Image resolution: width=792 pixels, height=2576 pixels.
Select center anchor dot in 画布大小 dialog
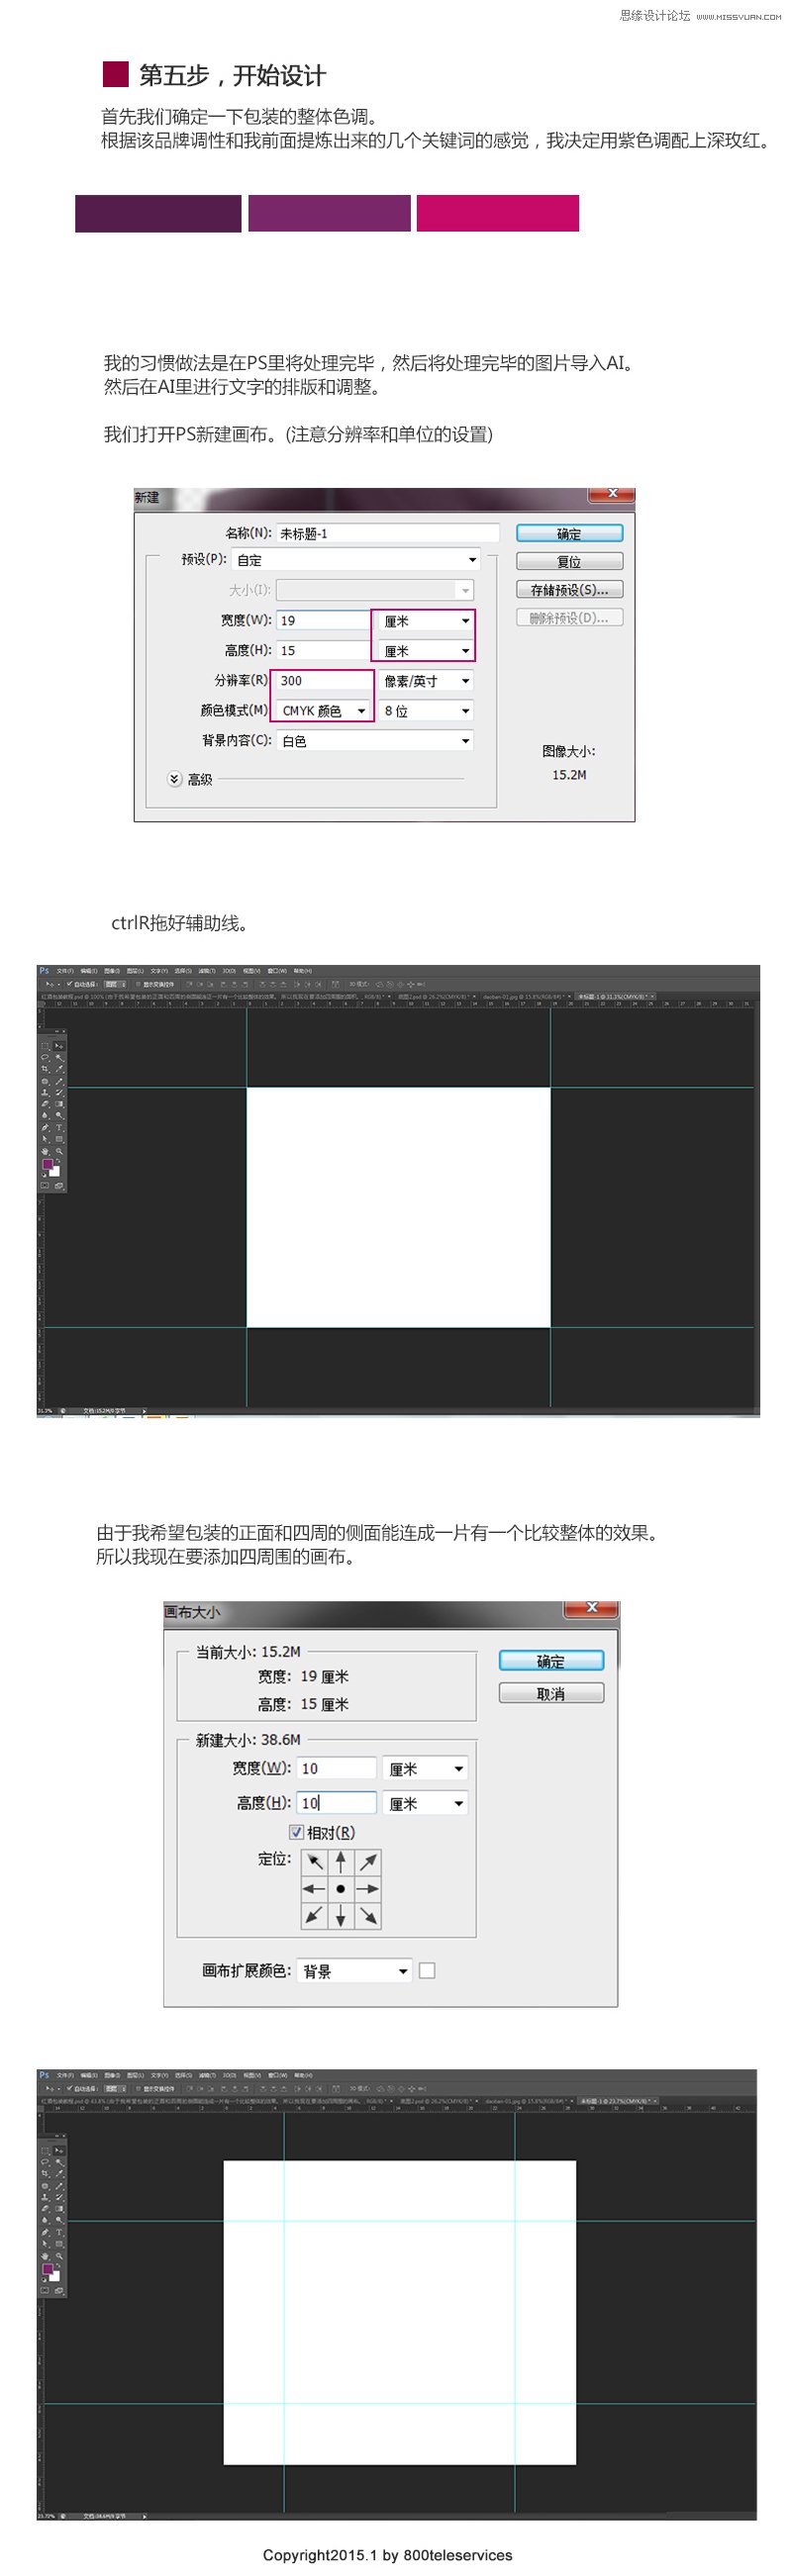341,1888
